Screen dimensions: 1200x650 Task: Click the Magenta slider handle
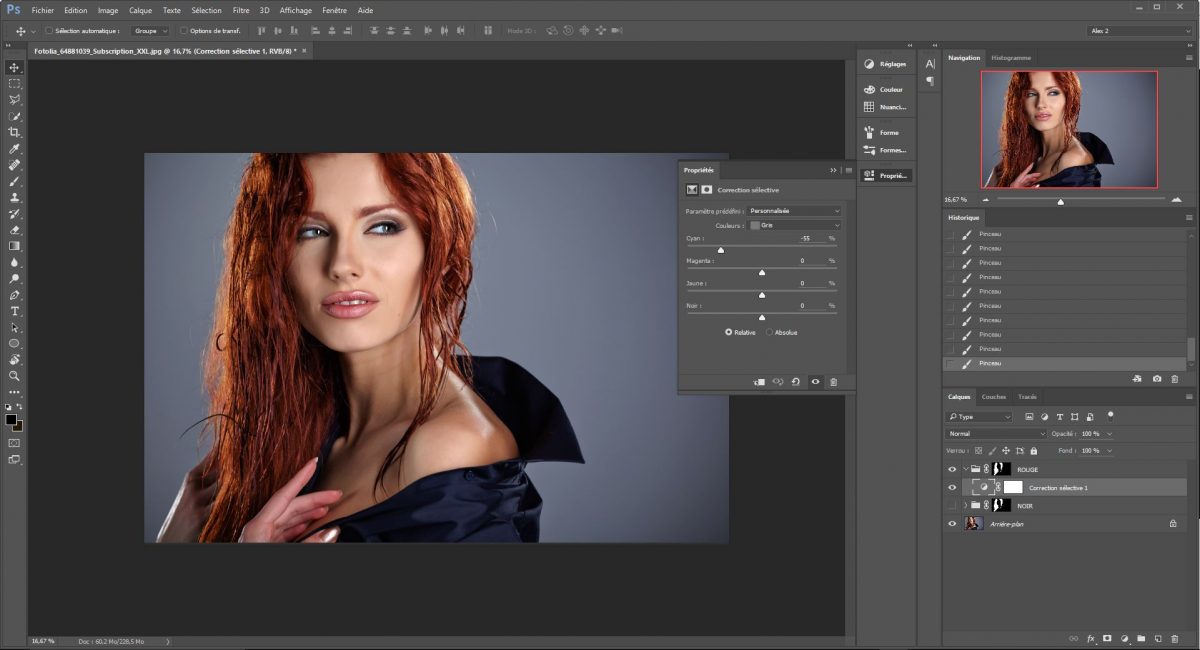pos(762,272)
